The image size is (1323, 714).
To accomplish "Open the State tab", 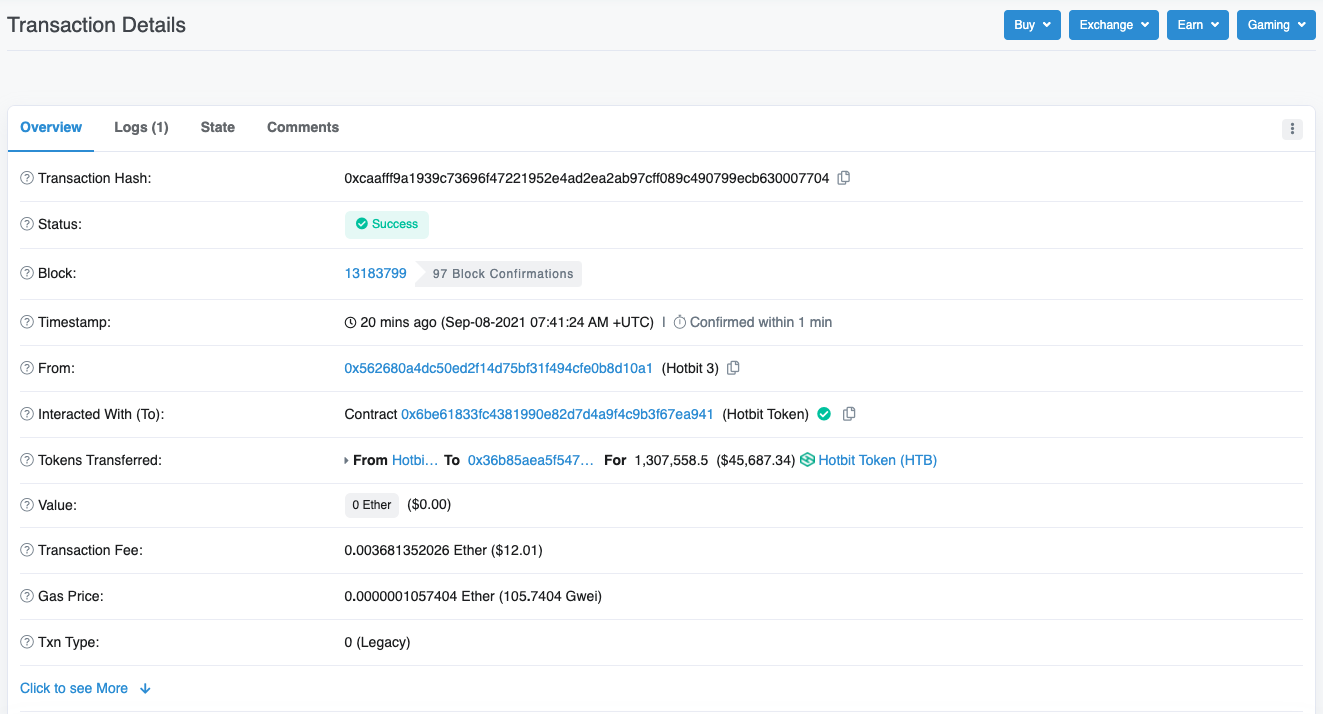I will (217, 127).
